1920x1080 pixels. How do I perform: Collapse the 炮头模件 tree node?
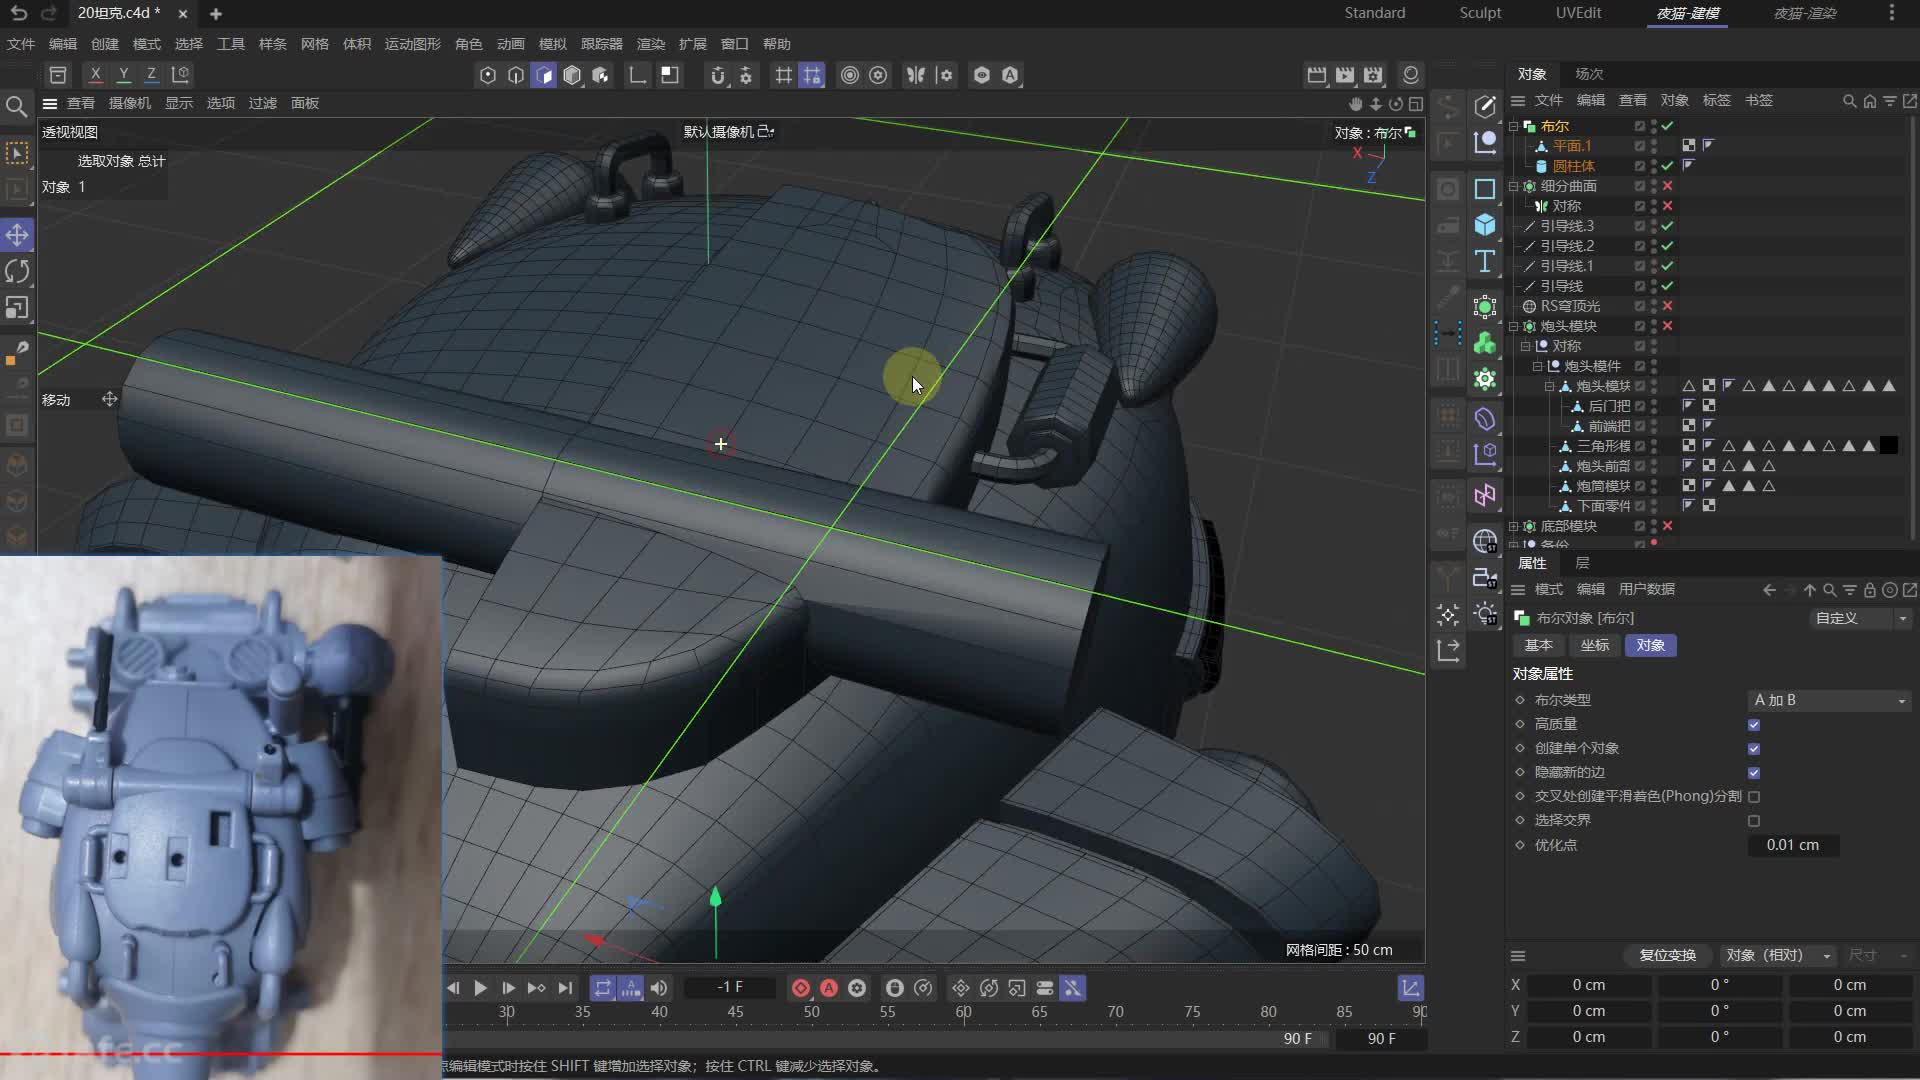1538,366
